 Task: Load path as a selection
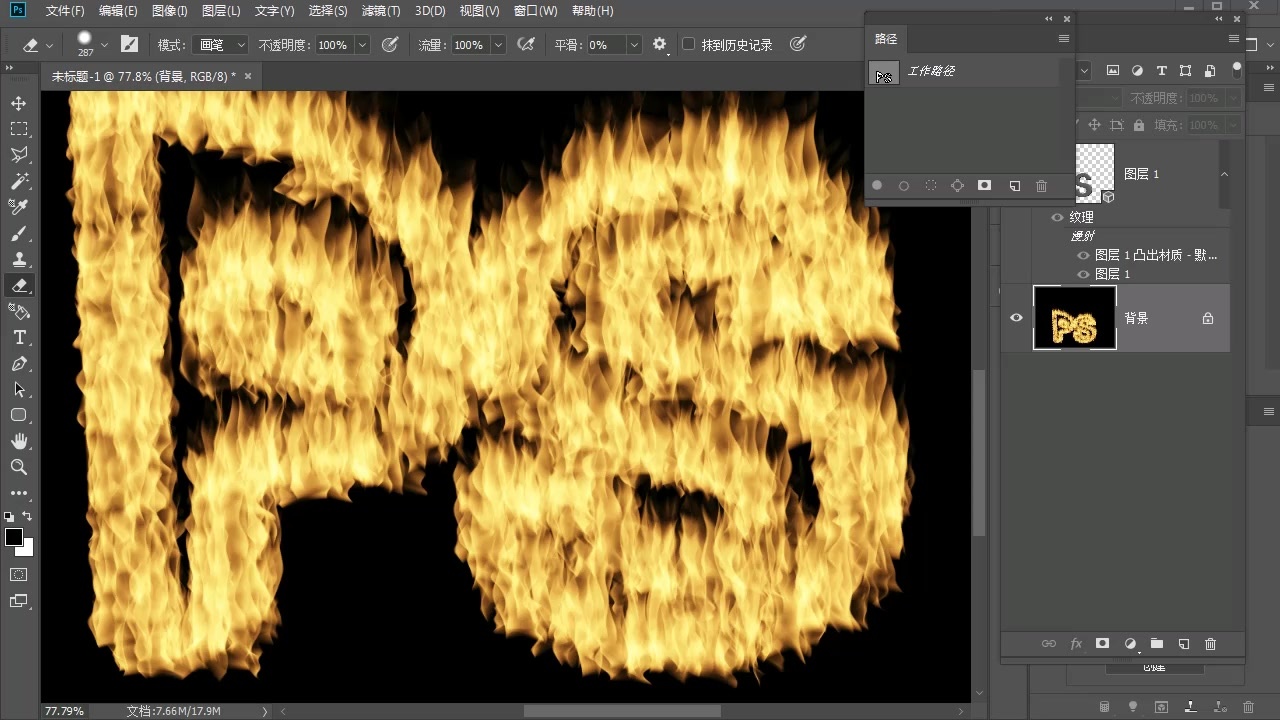click(x=931, y=186)
